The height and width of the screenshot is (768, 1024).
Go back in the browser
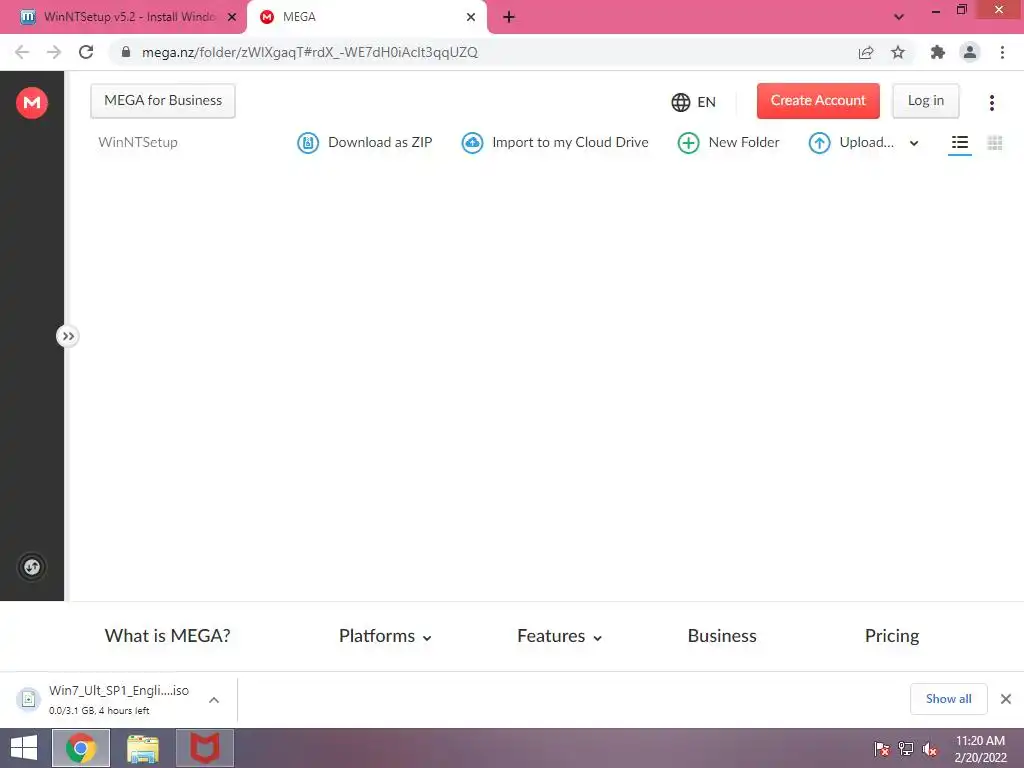[22, 52]
